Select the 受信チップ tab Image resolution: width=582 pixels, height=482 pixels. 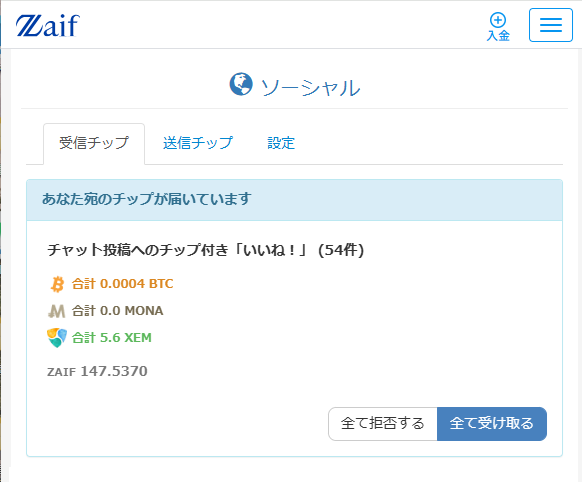[94, 143]
